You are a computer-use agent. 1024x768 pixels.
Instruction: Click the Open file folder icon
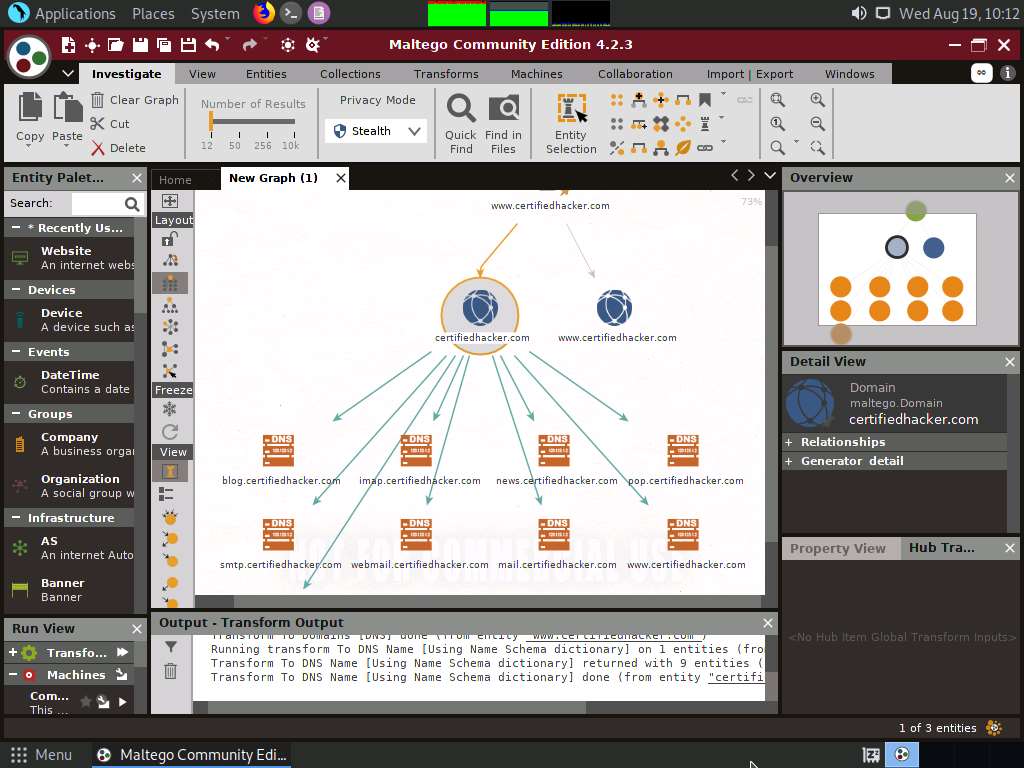(x=116, y=44)
